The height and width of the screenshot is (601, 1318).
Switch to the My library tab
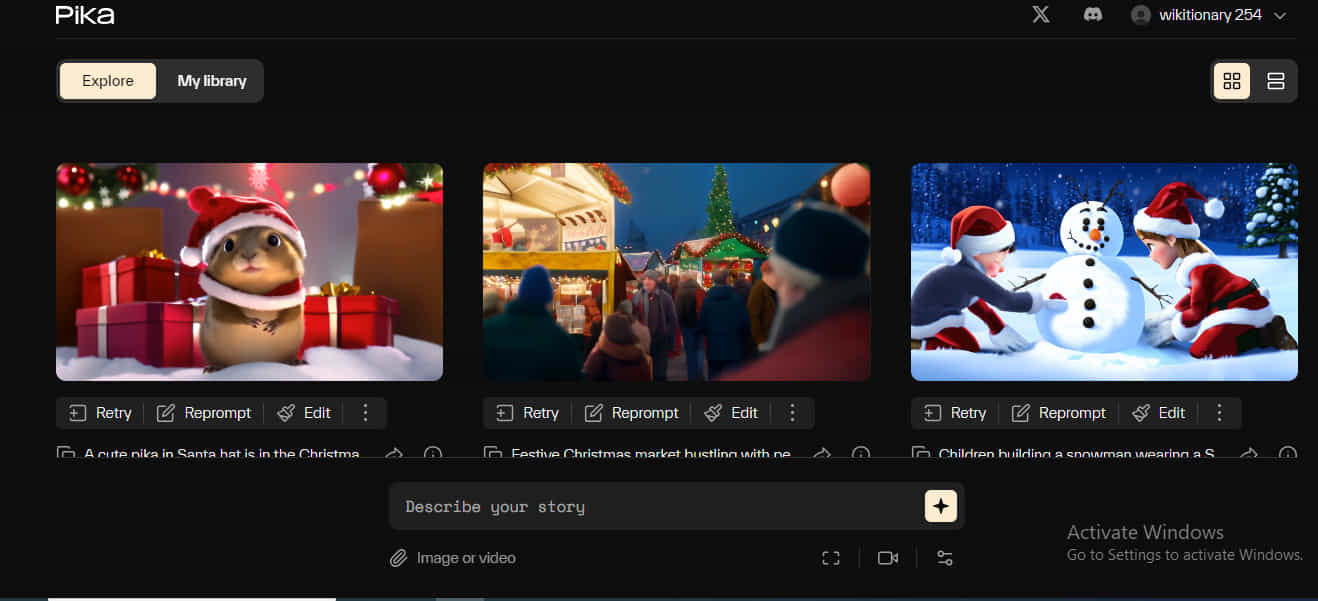pyautogui.click(x=211, y=80)
